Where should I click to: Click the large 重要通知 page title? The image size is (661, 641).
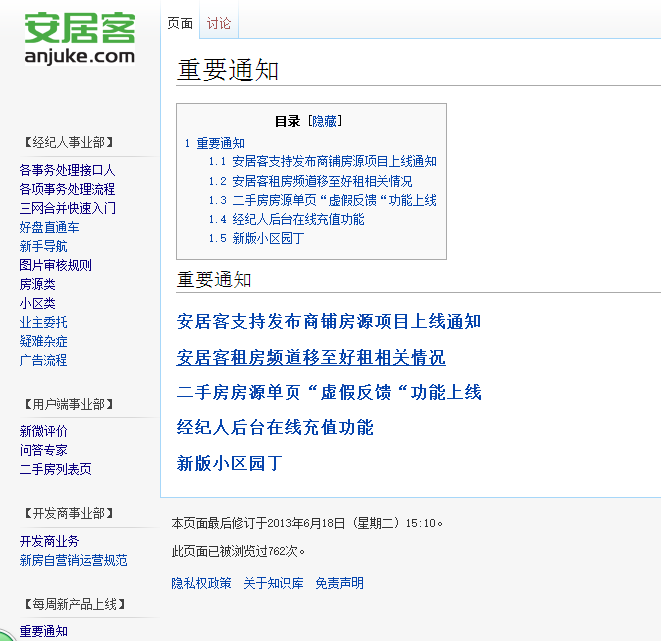click(228, 70)
